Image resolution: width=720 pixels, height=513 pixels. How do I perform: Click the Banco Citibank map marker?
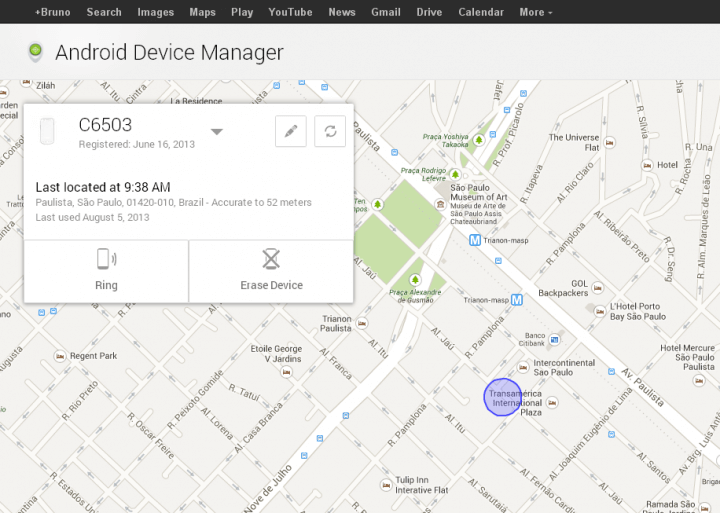[554, 340]
